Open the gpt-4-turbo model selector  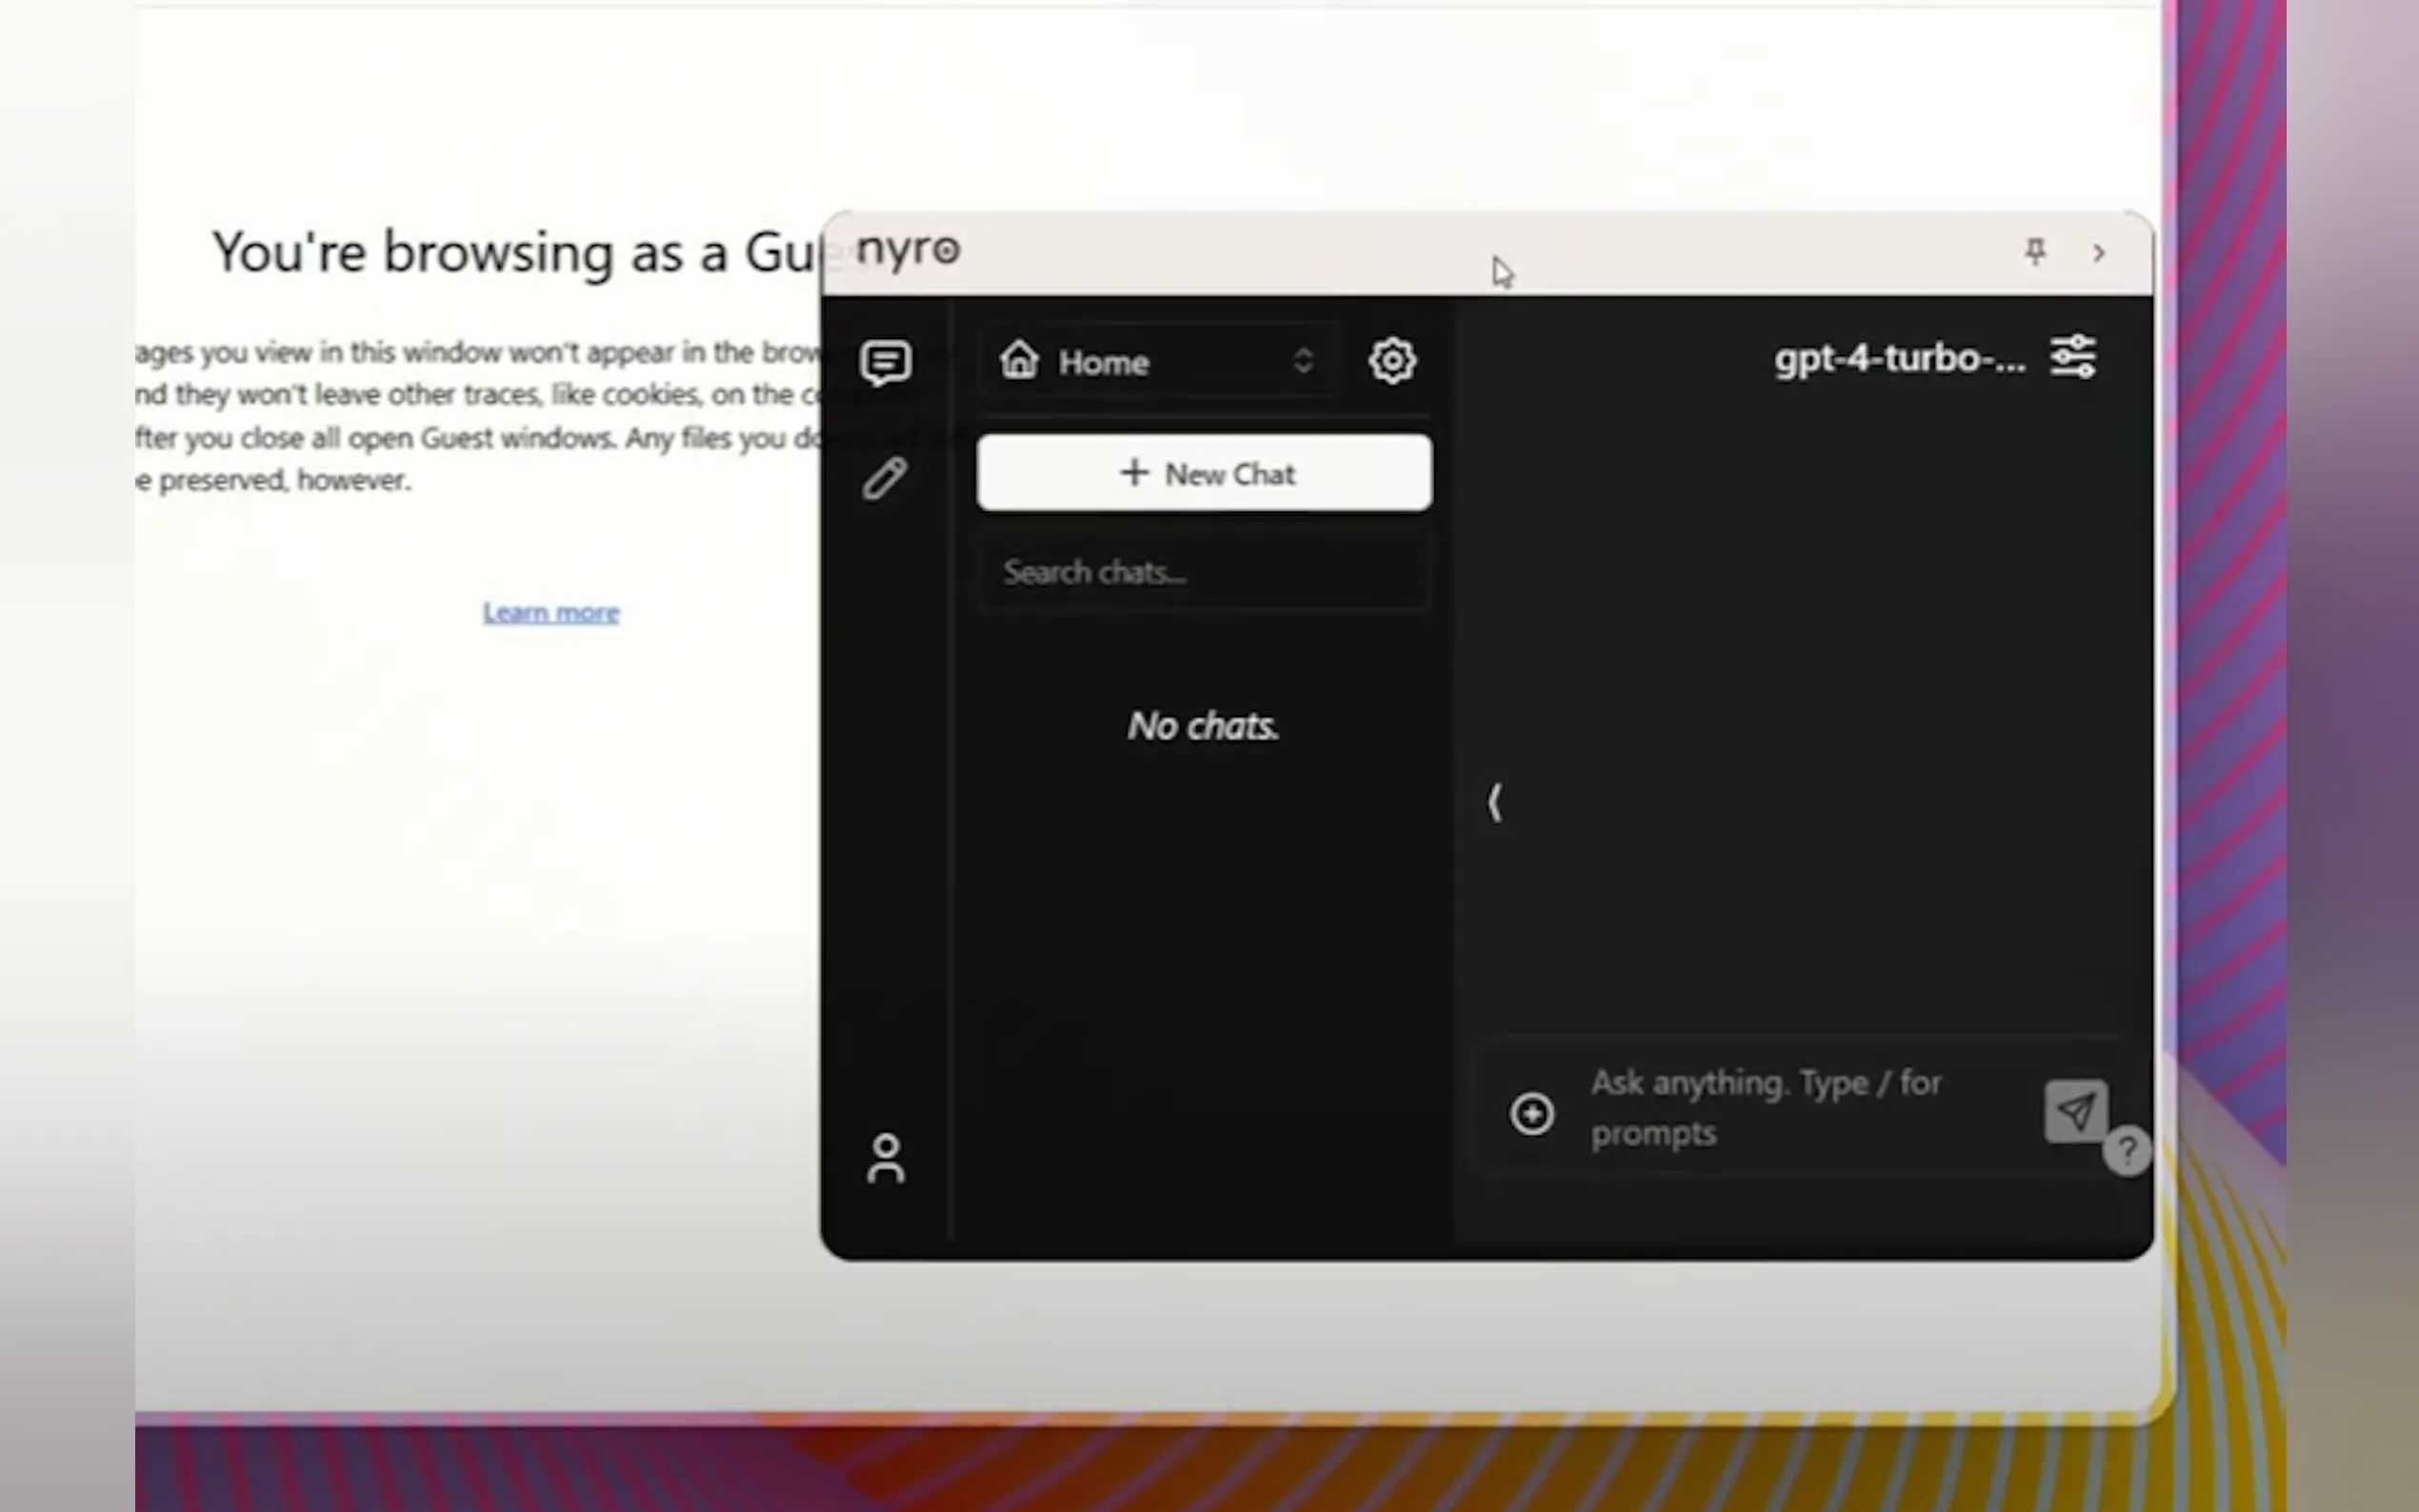[1898, 358]
